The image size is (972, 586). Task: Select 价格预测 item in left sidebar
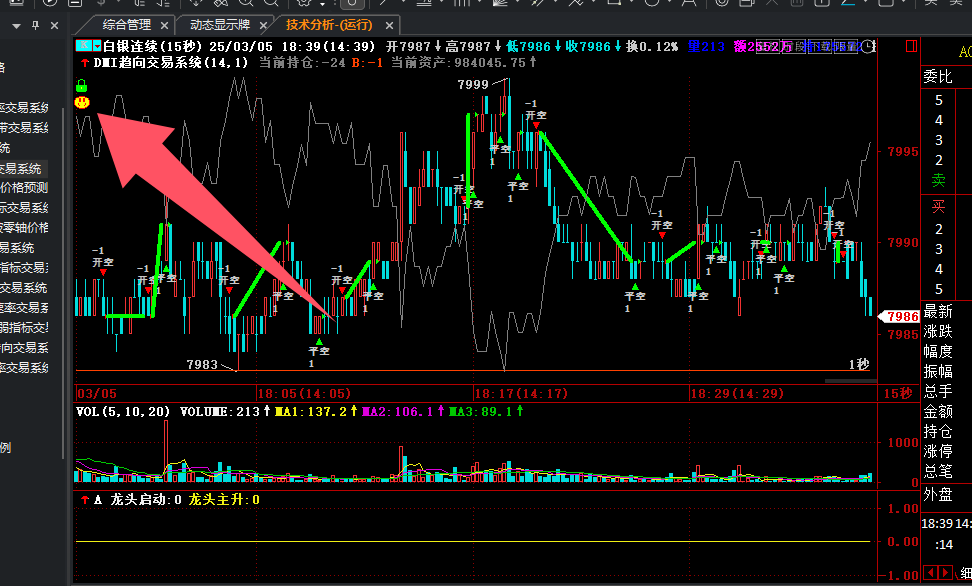24,187
